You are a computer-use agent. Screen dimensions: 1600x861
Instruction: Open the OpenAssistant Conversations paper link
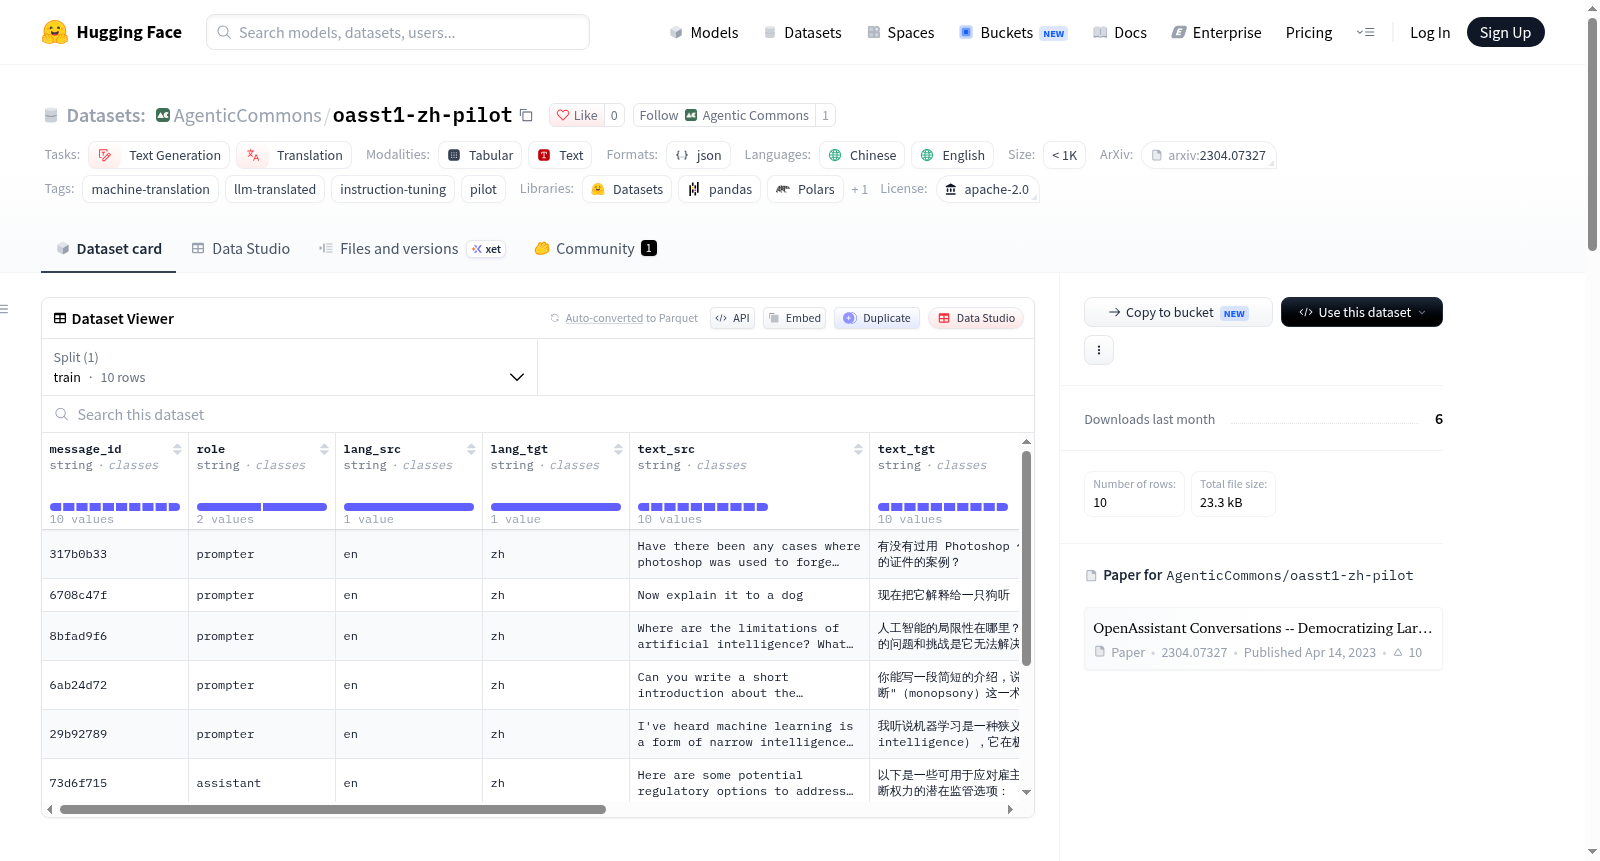pos(1262,629)
